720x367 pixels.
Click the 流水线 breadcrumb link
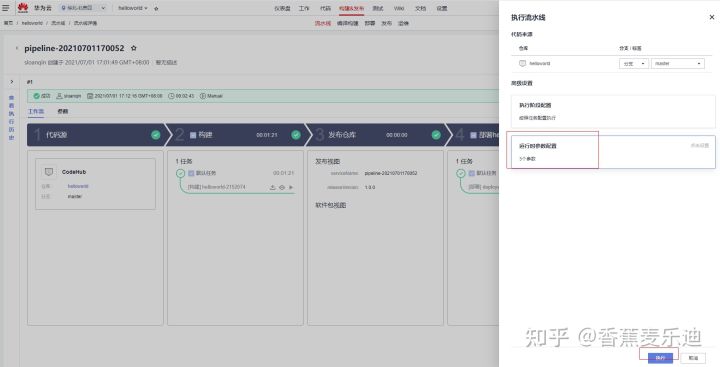click(58, 23)
